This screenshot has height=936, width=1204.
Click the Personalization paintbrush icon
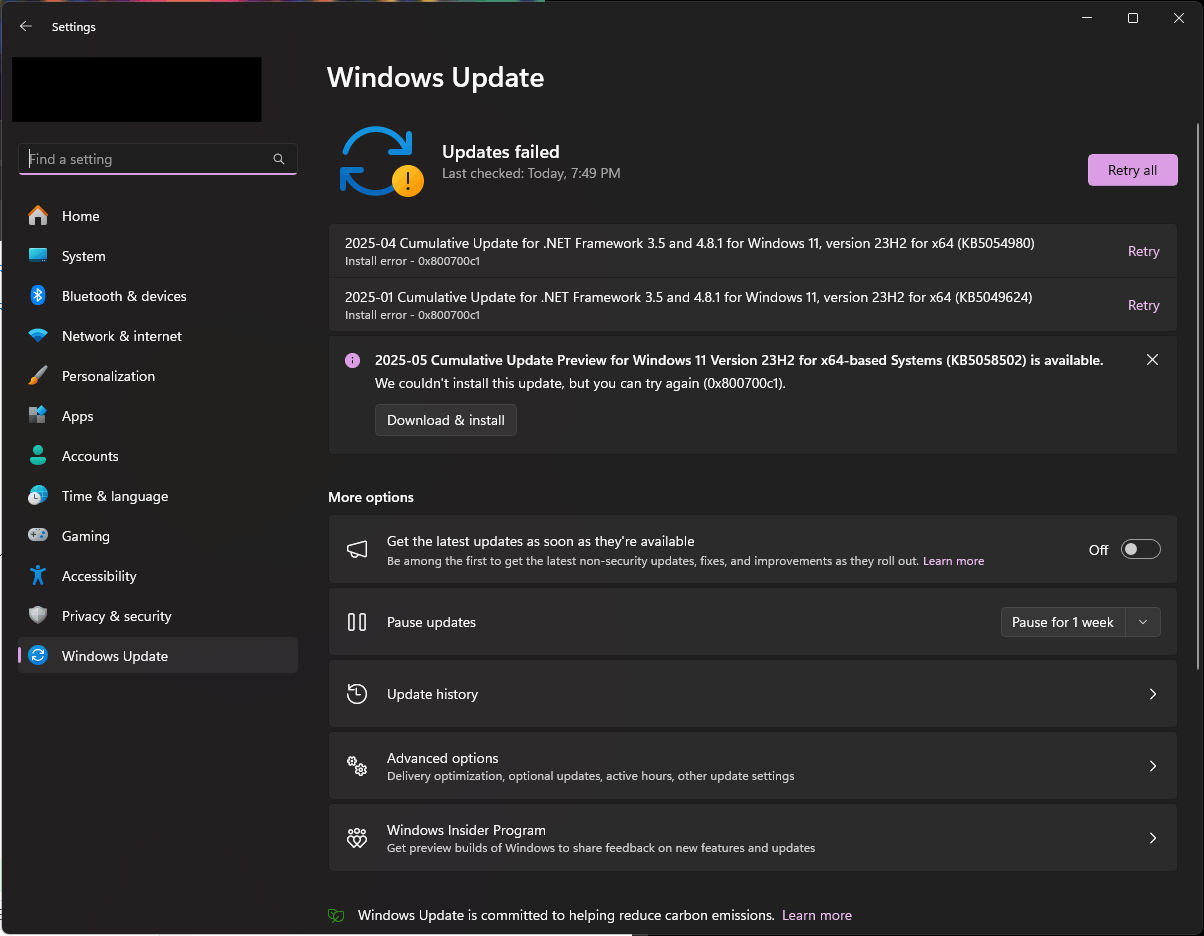pyautogui.click(x=38, y=376)
